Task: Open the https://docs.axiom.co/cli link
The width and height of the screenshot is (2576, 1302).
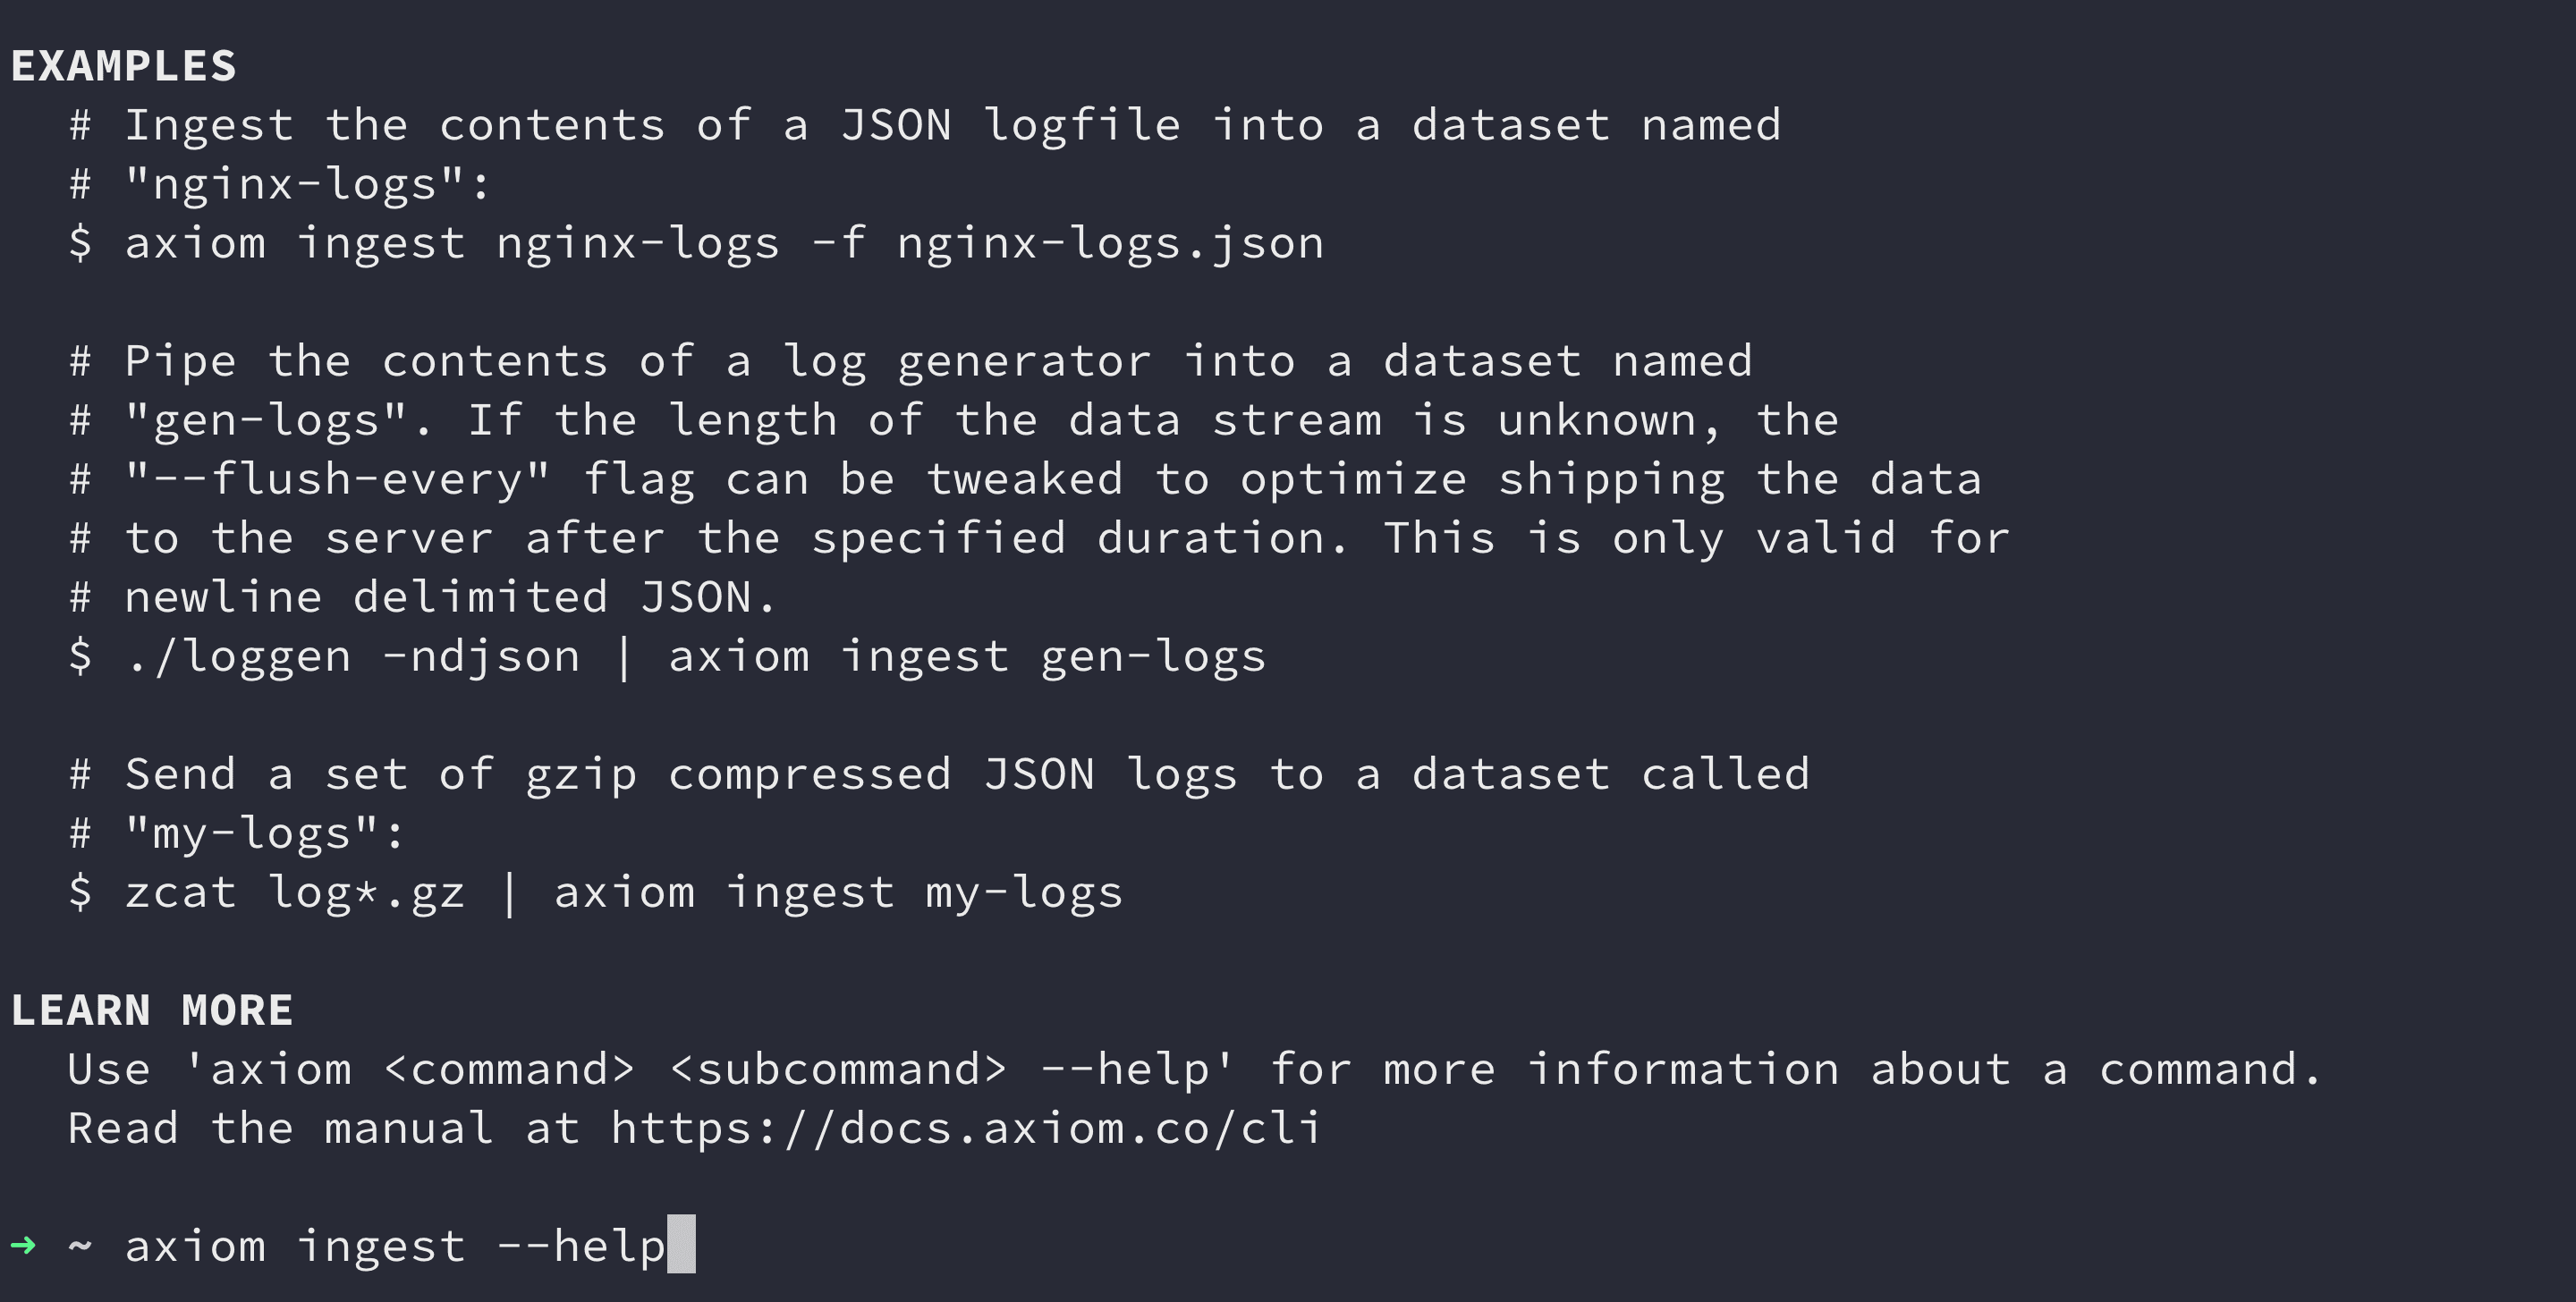Action: (x=966, y=1128)
